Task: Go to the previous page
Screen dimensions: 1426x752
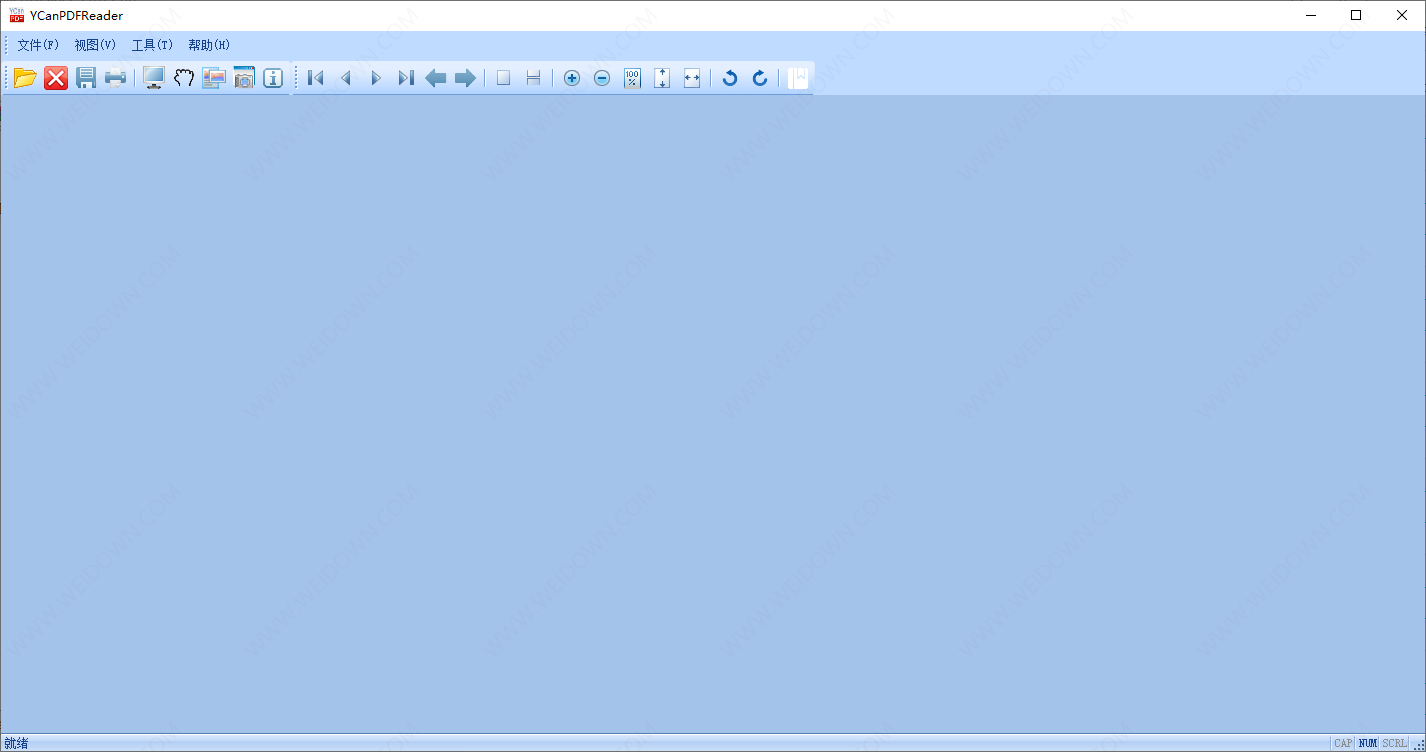Action: (346, 78)
